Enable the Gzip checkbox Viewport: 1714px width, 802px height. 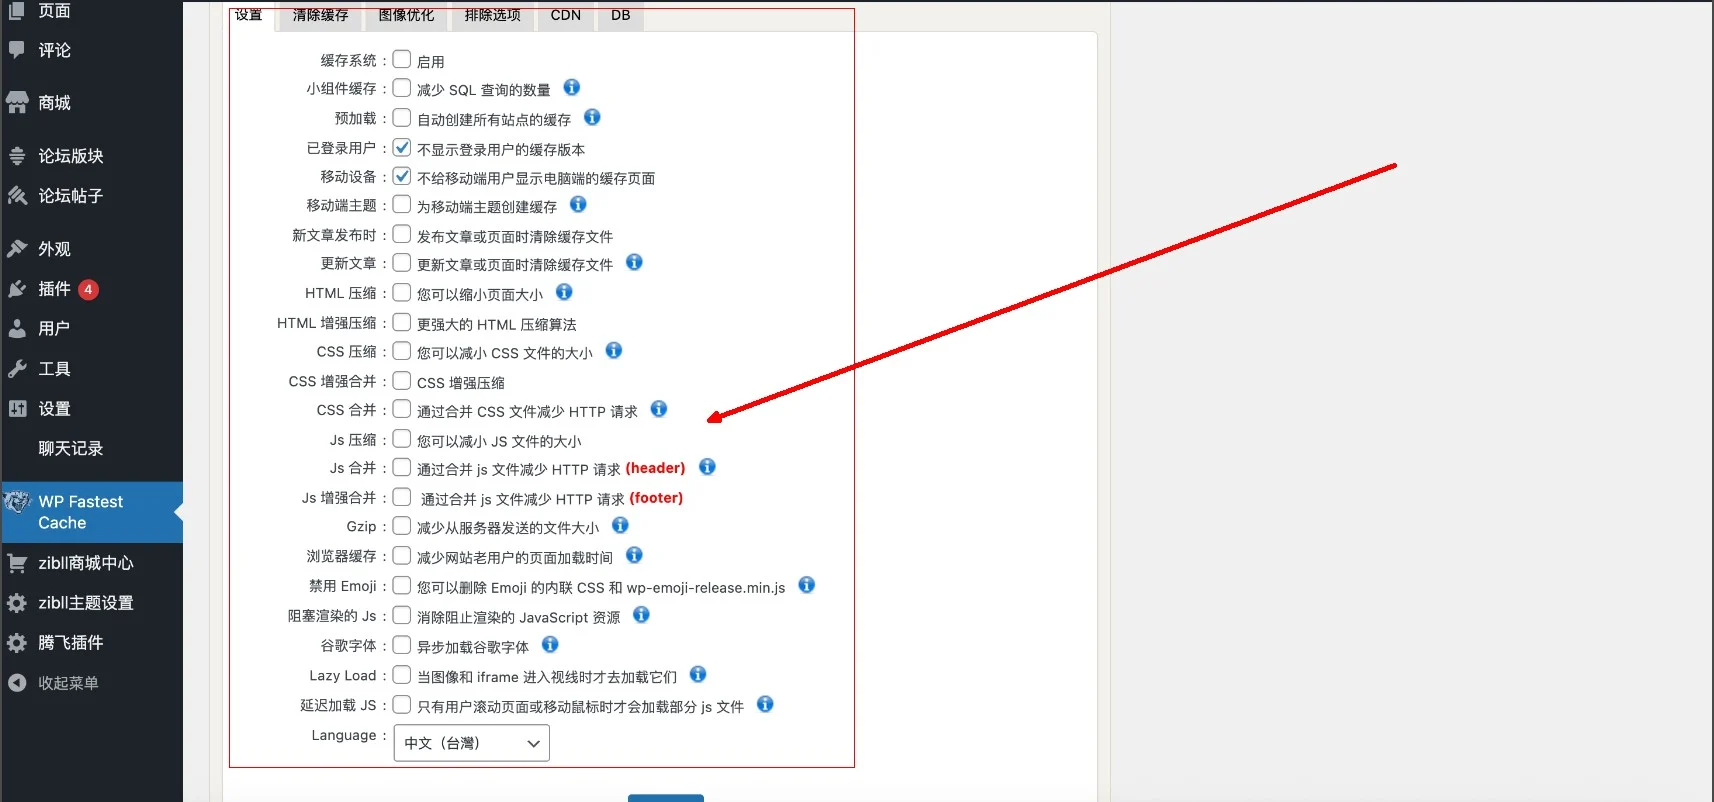click(x=402, y=526)
